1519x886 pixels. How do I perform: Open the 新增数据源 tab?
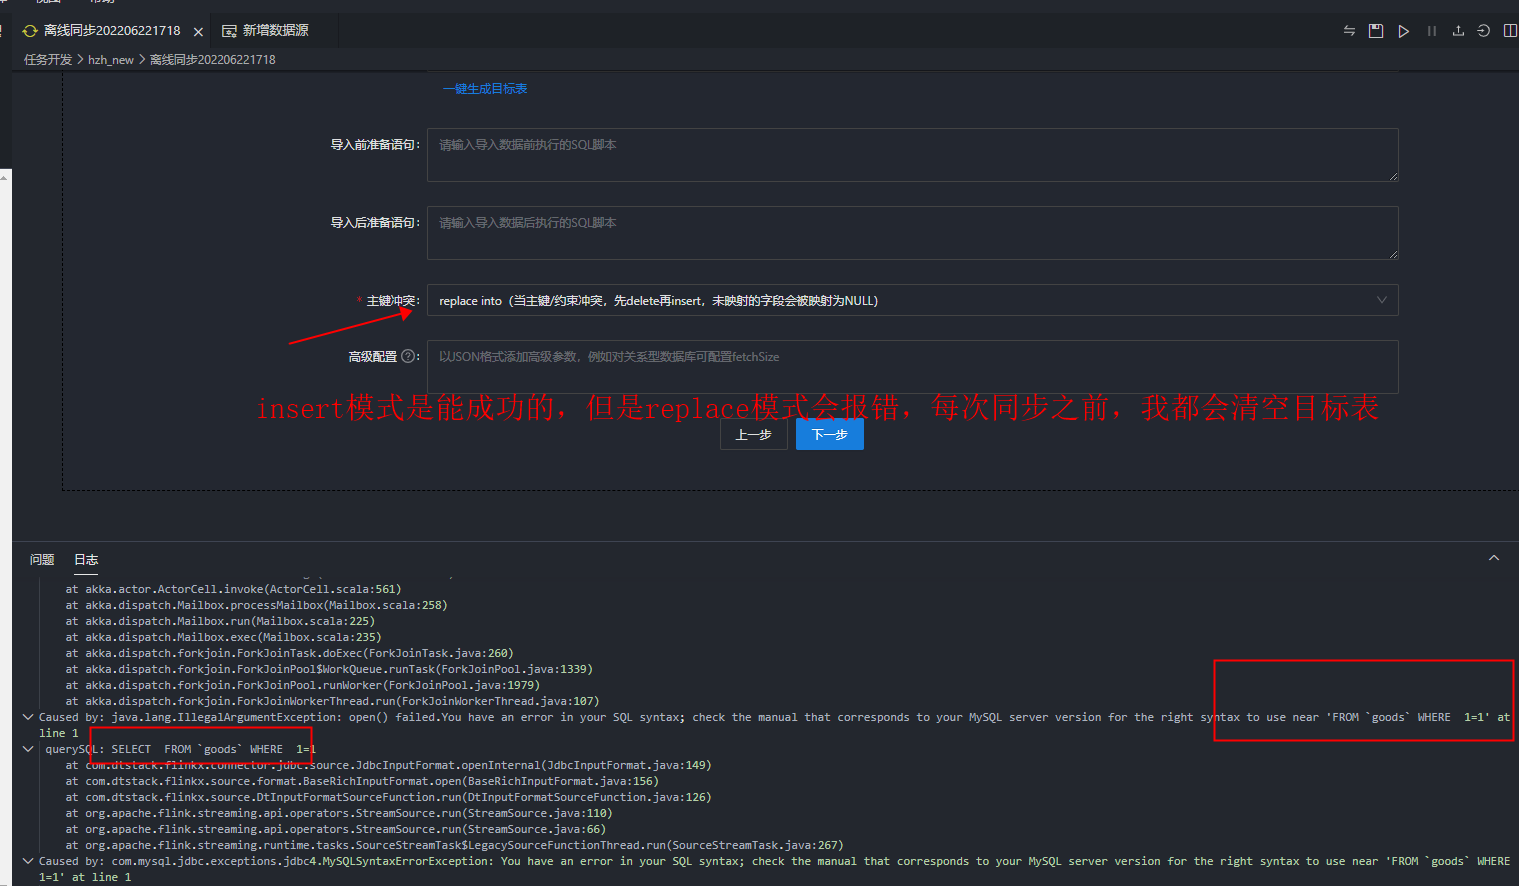[268, 31]
